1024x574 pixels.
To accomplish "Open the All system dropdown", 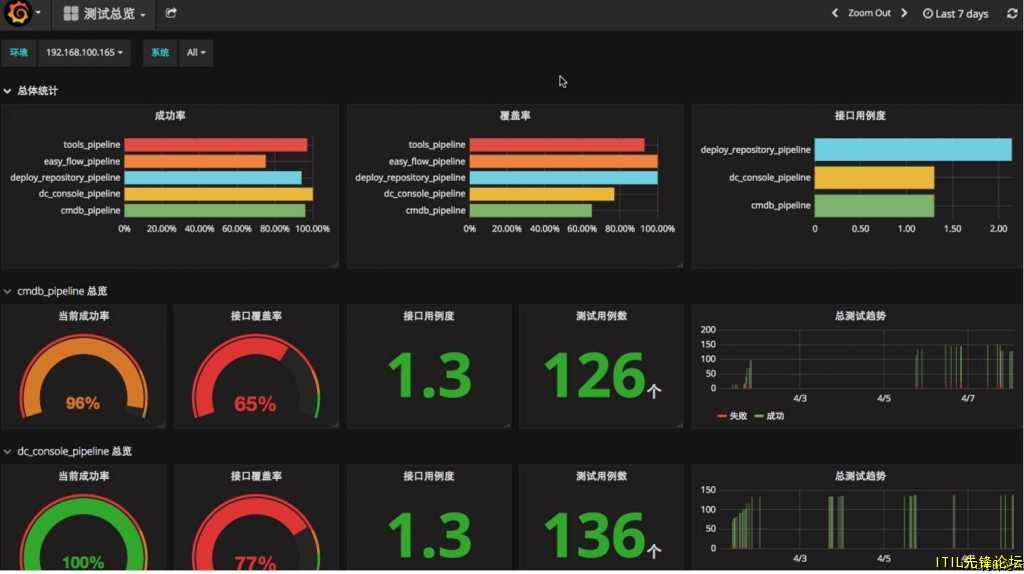I will point(196,52).
